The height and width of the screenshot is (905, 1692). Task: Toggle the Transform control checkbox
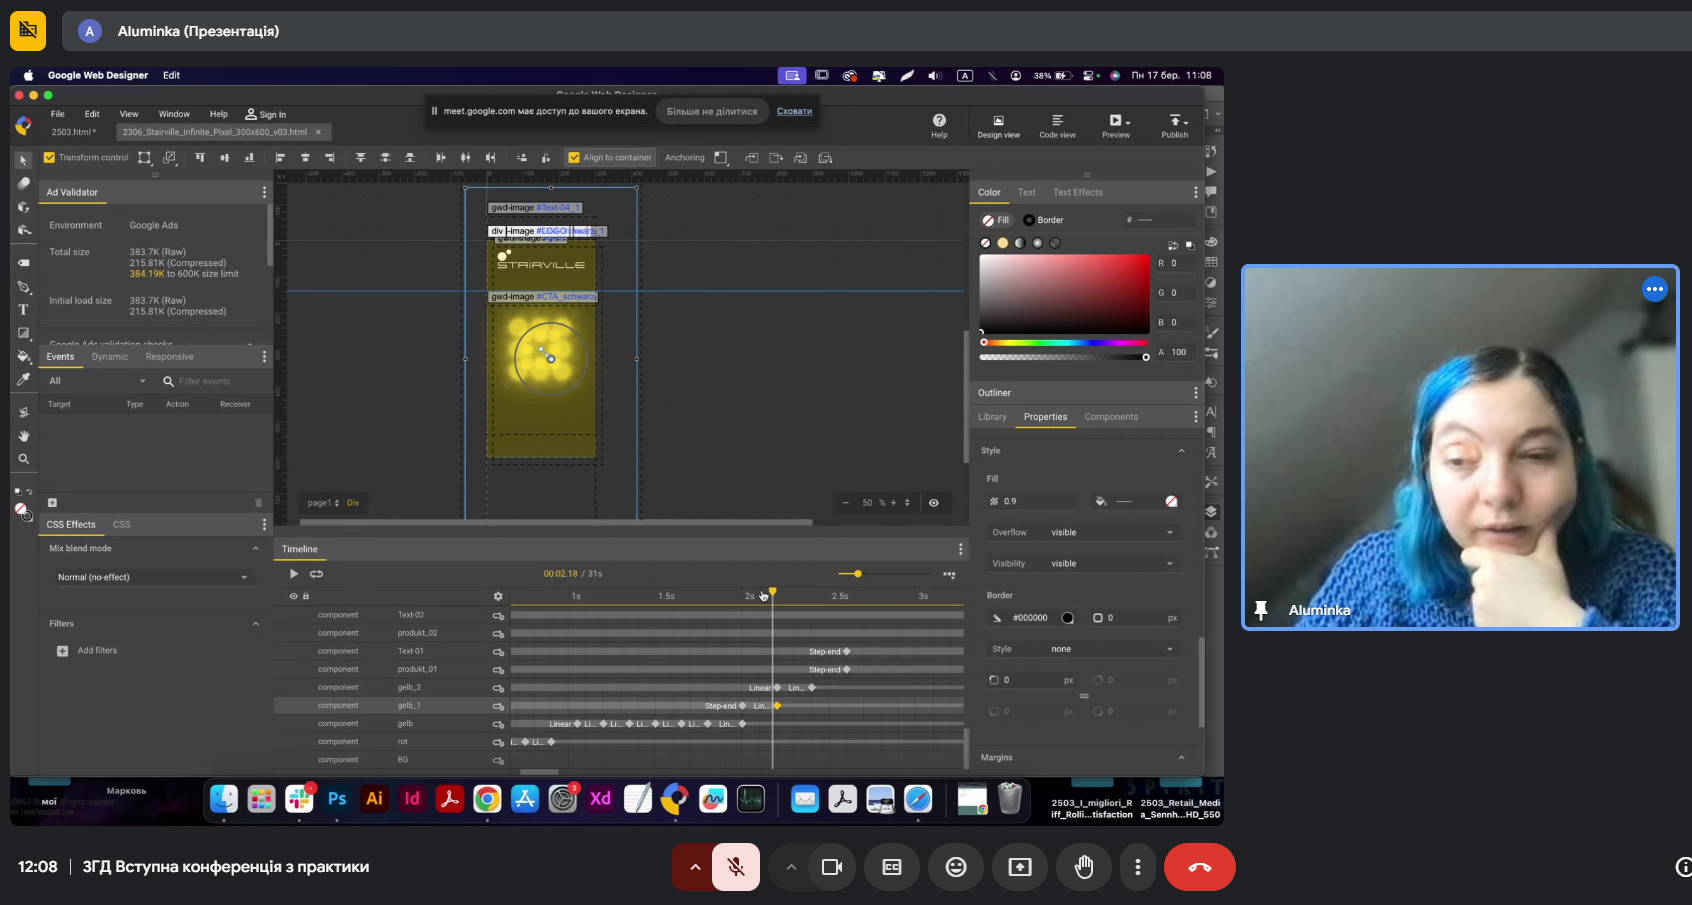click(49, 158)
